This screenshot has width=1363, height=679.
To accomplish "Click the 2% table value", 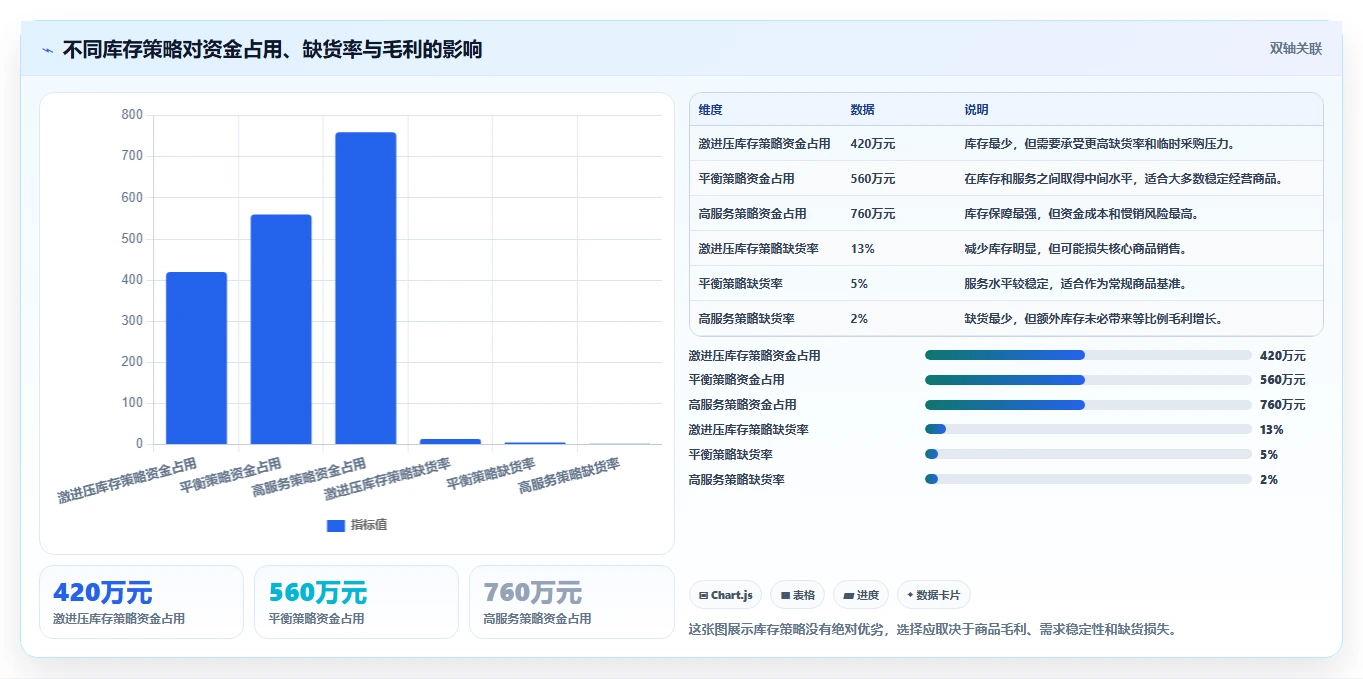I will point(859,319).
